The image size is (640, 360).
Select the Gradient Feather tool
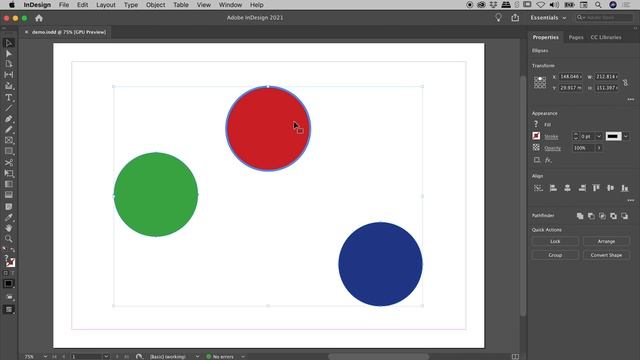point(9,195)
